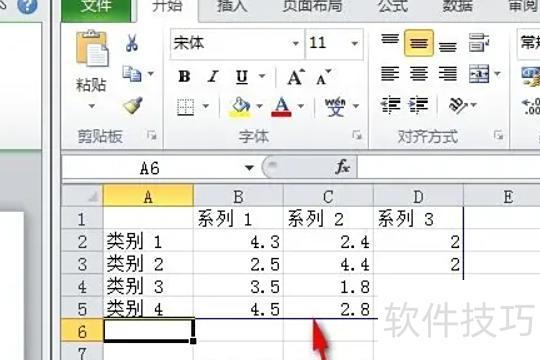Click the Wrap Text icon
This screenshot has height=360, width=540.
(x=479, y=43)
